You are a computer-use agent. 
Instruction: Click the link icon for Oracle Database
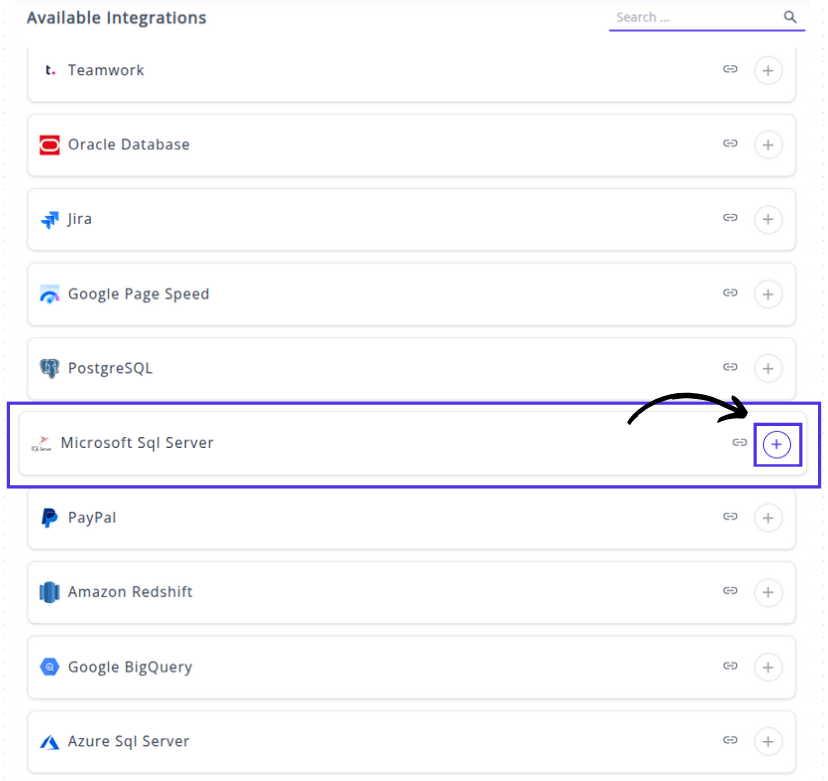click(731, 144)
